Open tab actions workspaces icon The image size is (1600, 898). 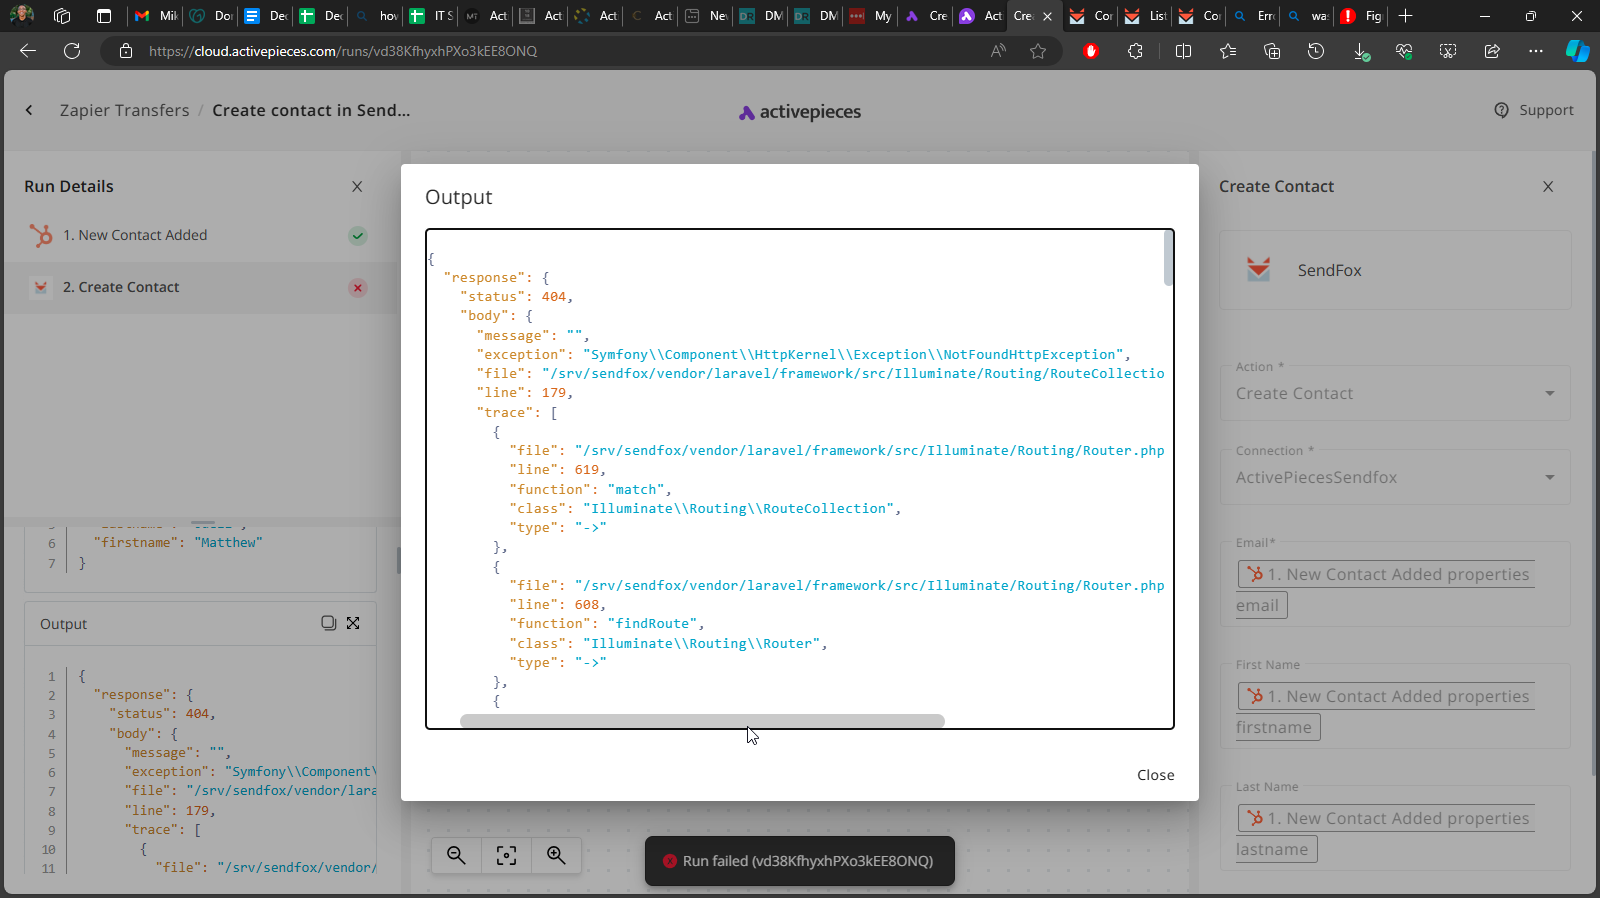(62, 16)
